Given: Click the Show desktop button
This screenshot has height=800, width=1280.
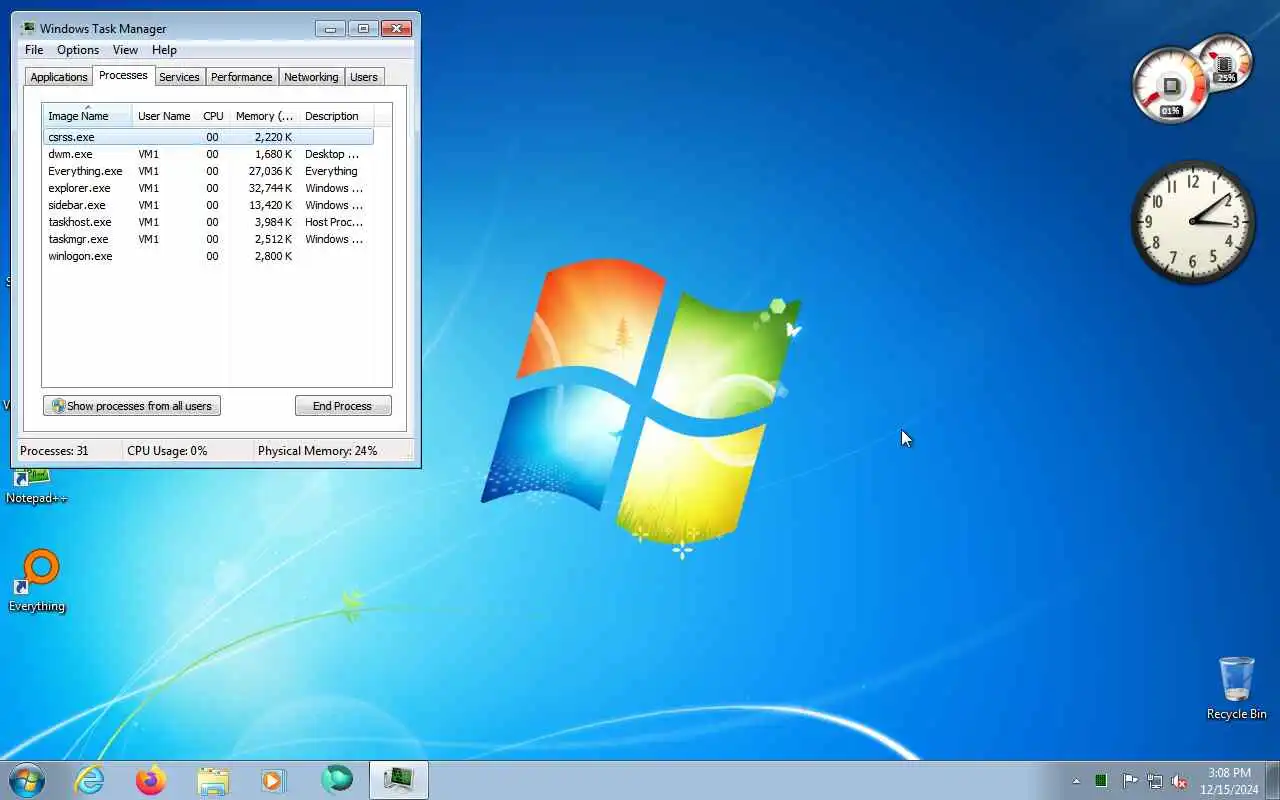Looking at the screenshot, I should pos(1273,780).
